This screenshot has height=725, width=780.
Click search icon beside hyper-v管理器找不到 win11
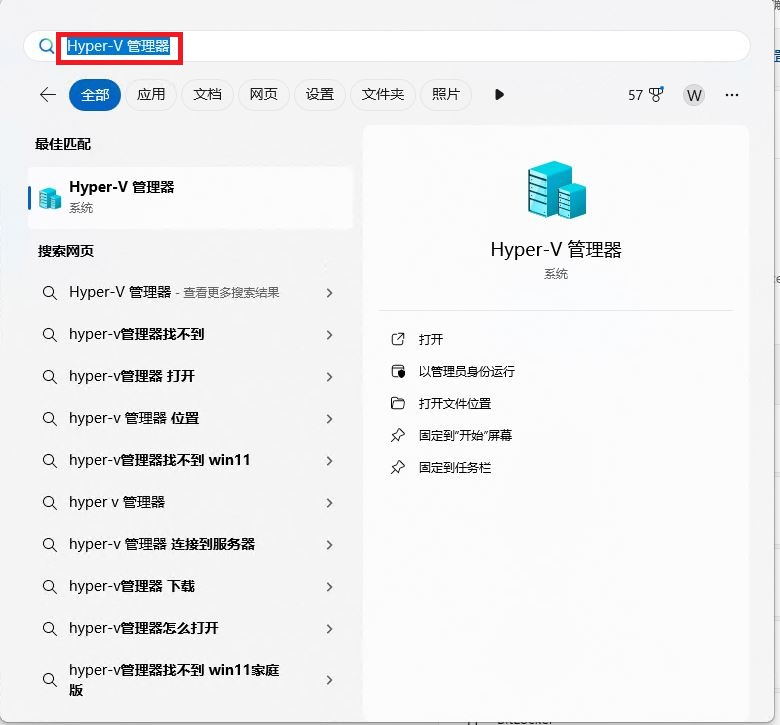[x=50, y=461]
